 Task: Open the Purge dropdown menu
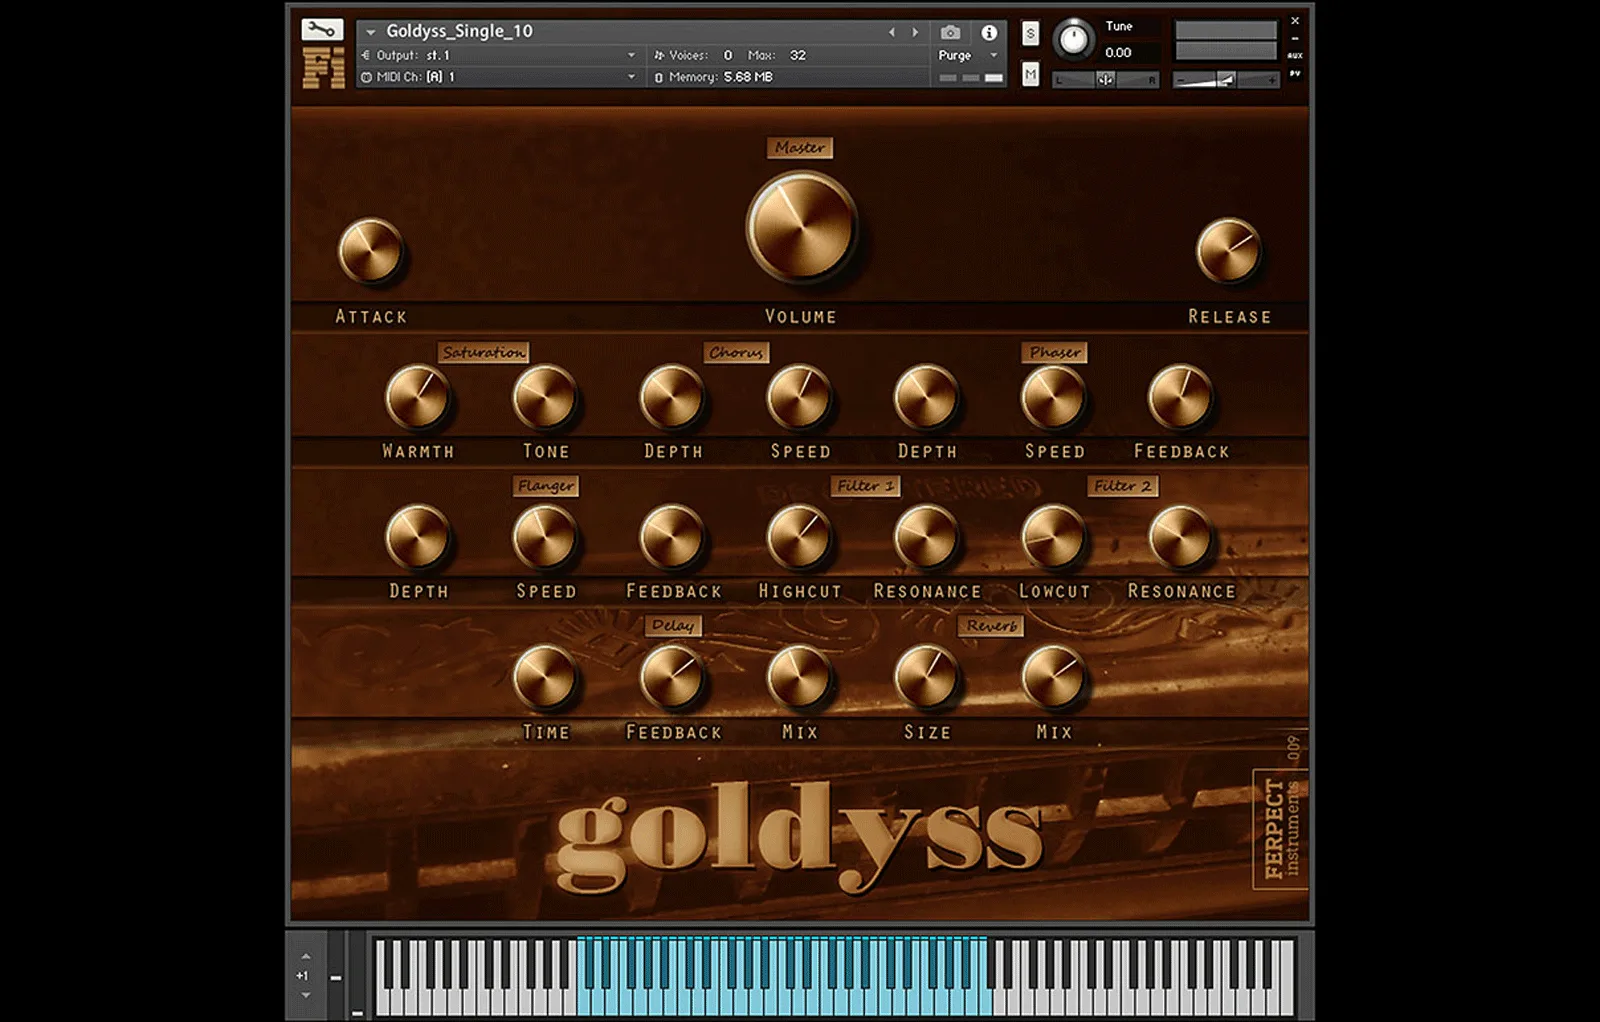[x=967, y=55]
